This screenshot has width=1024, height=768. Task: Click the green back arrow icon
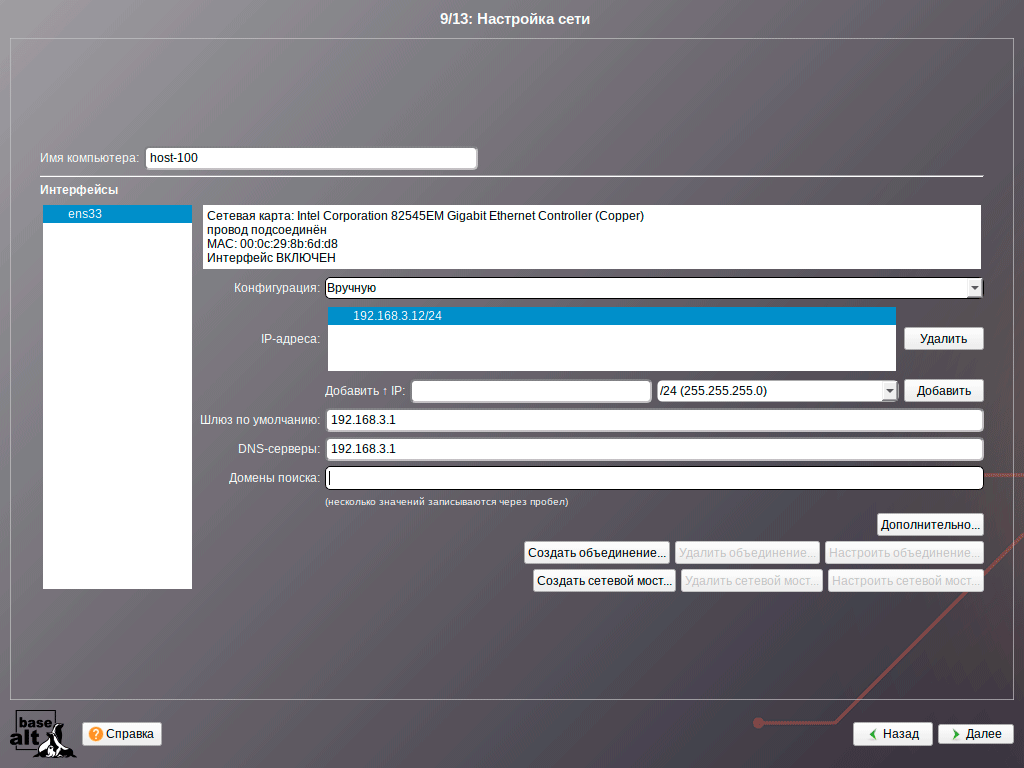(x=872, y=734)
